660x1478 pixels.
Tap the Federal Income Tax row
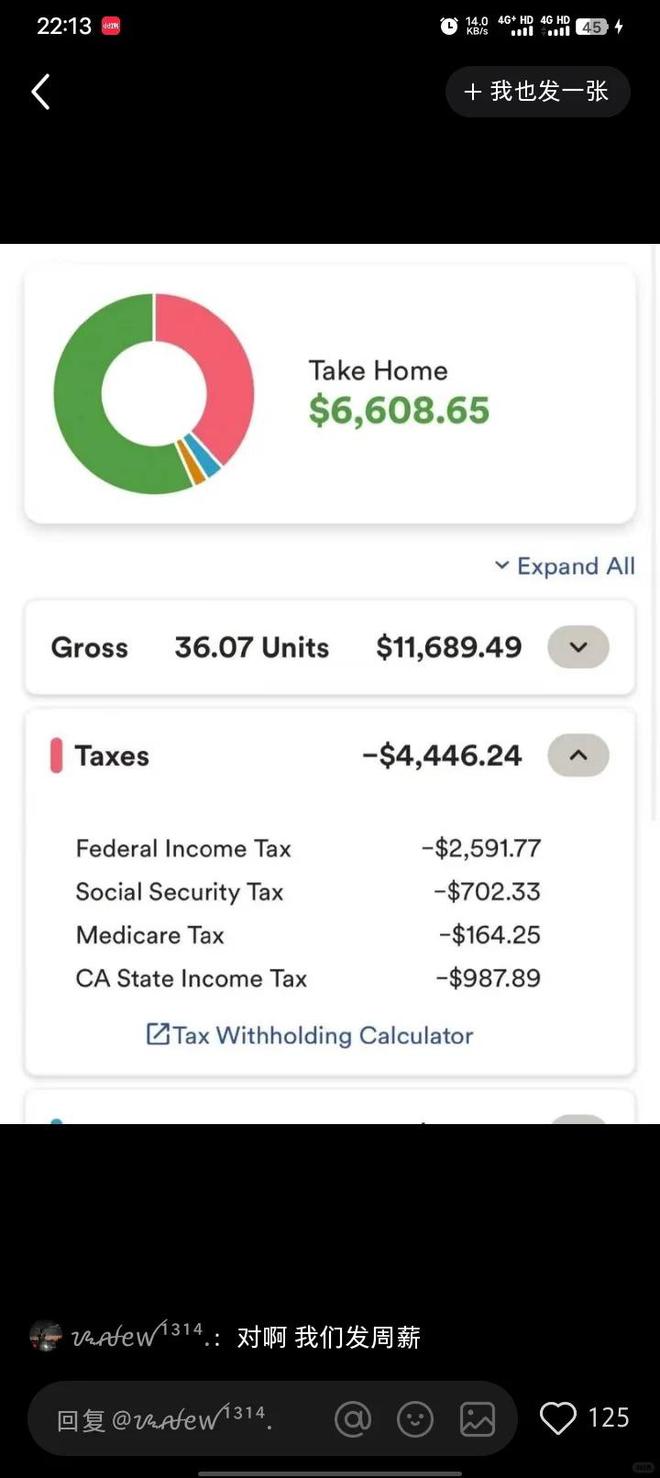pyautogui.click(x=308, y=849)
